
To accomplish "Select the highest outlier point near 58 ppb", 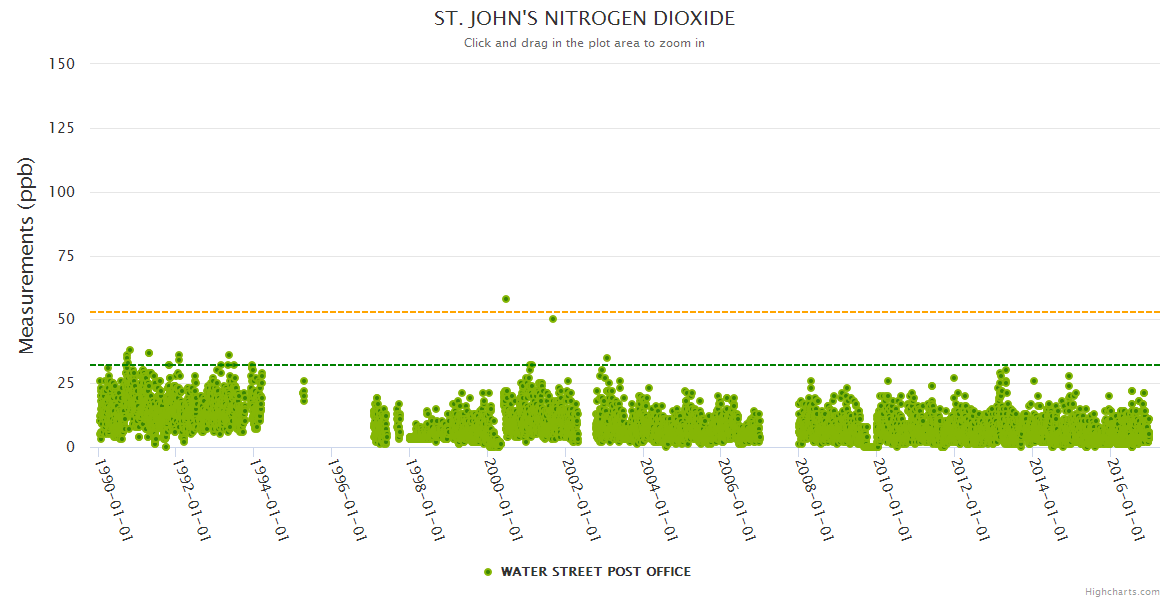I will 506,299.
